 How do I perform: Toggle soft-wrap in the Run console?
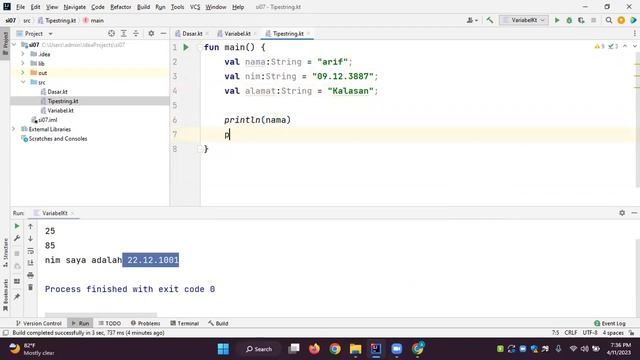[31, 251]
